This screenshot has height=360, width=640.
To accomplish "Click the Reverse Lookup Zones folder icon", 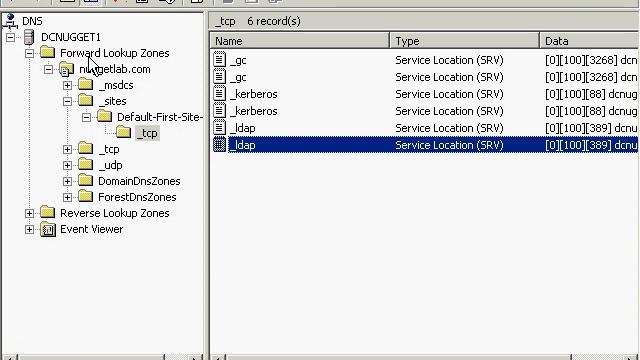I will [x=48, y=213].
